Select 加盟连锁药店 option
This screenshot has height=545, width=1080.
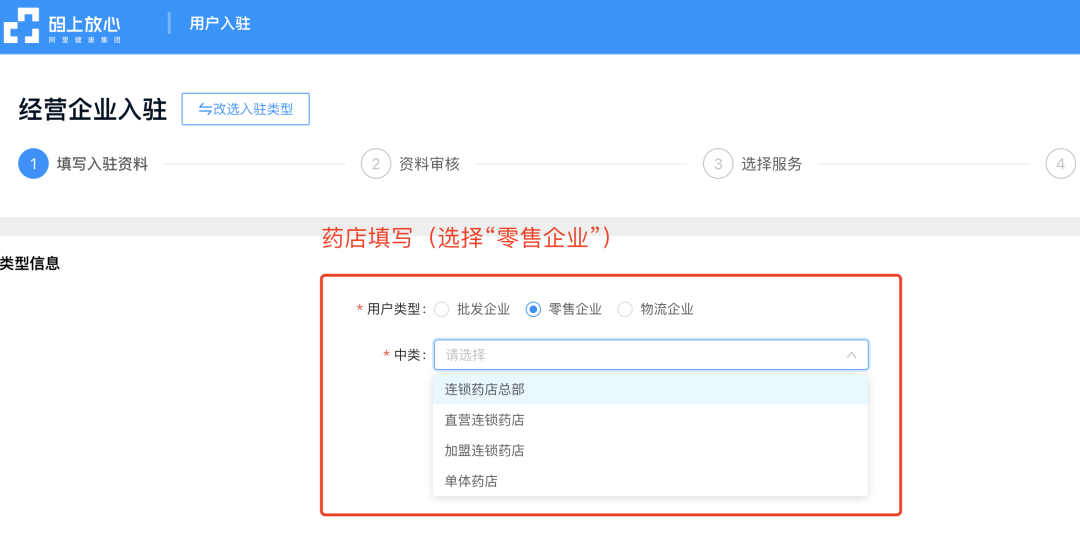[650, 451]
